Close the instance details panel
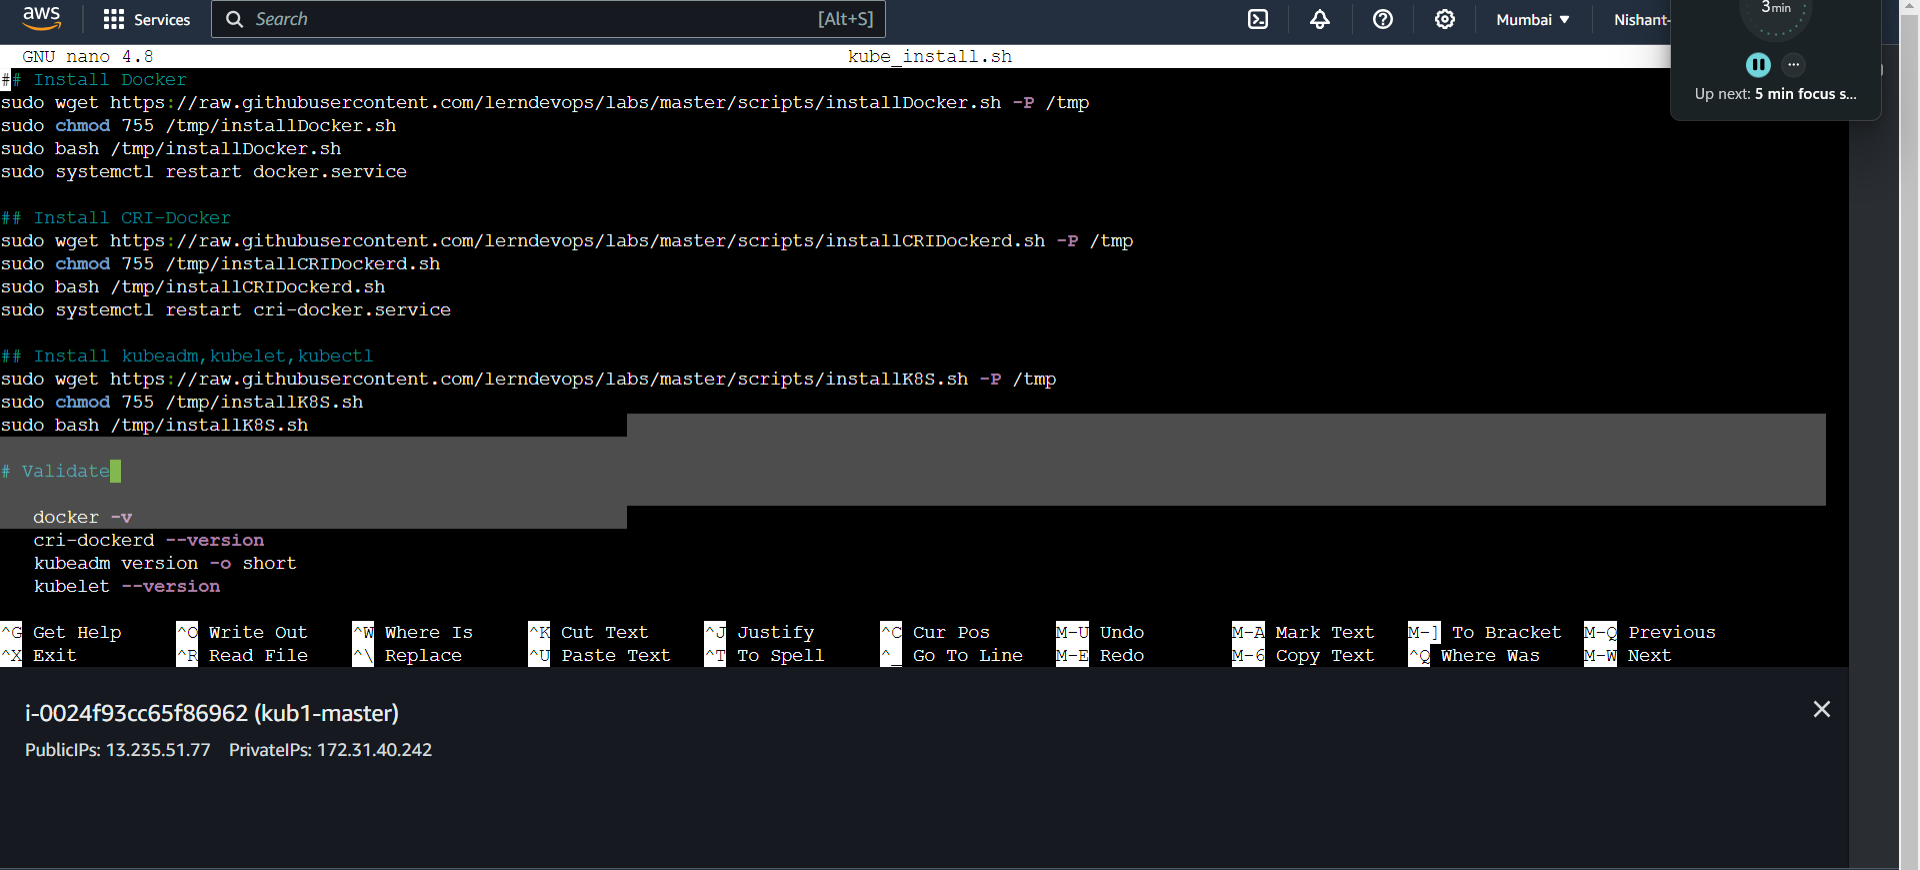The width and height of the screenshot is (1920, 870). coord(1821,709)
